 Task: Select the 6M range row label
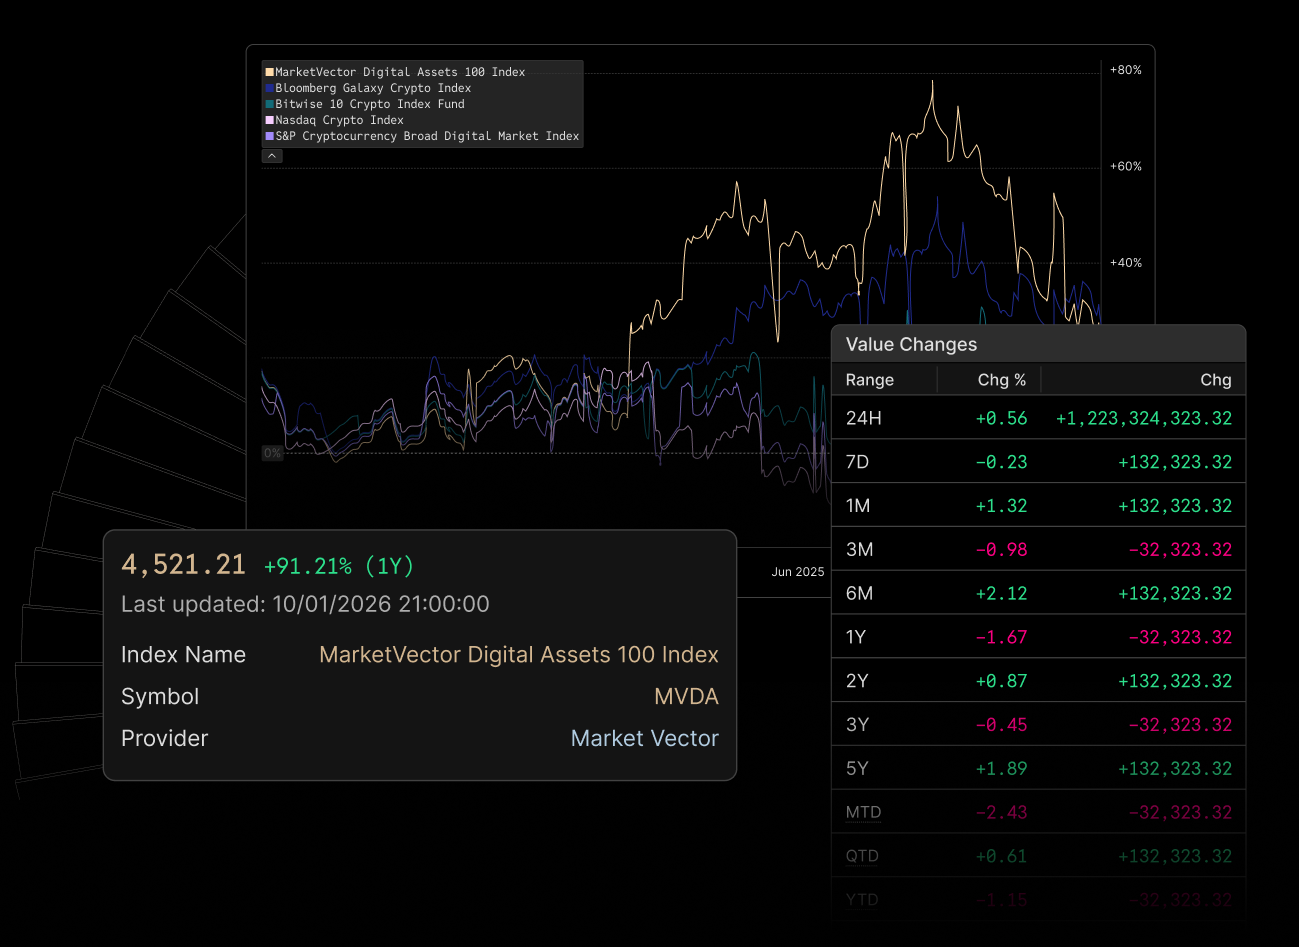pos(860,594)
